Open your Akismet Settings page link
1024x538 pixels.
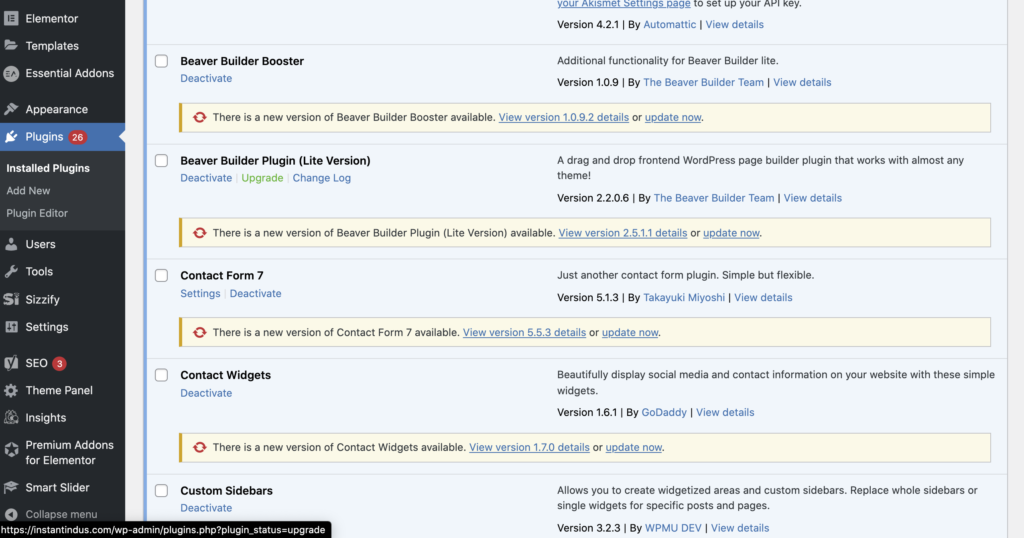624,4
